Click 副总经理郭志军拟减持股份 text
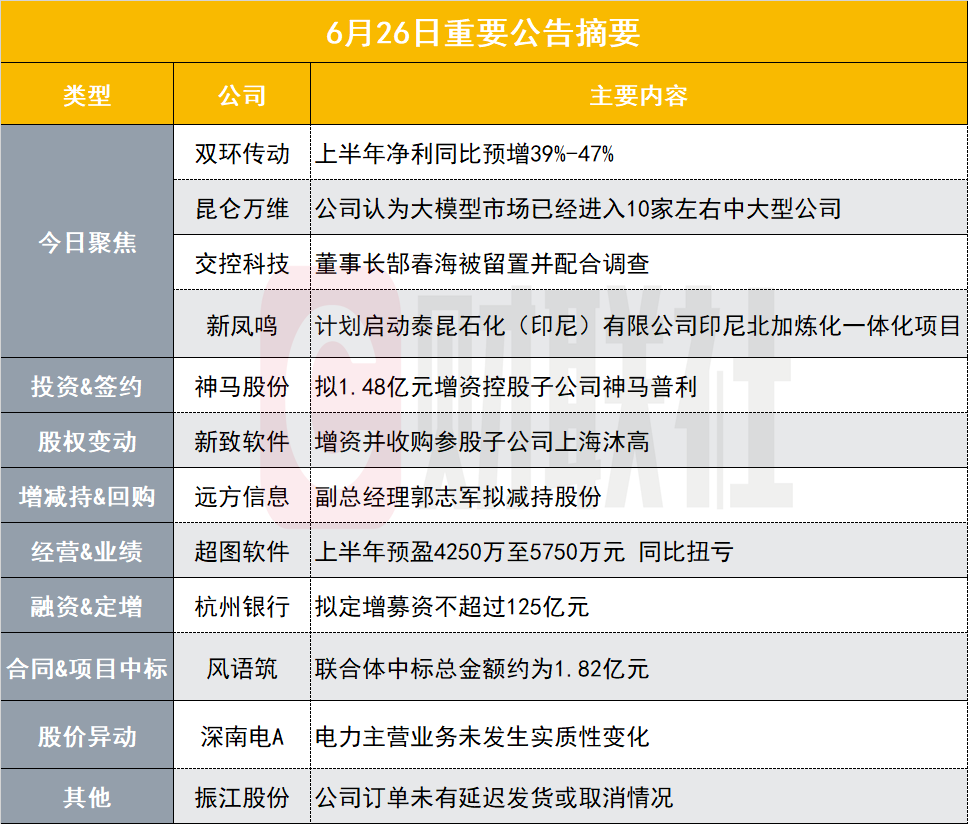Screen dimensions: 968x824 point(458,496)
